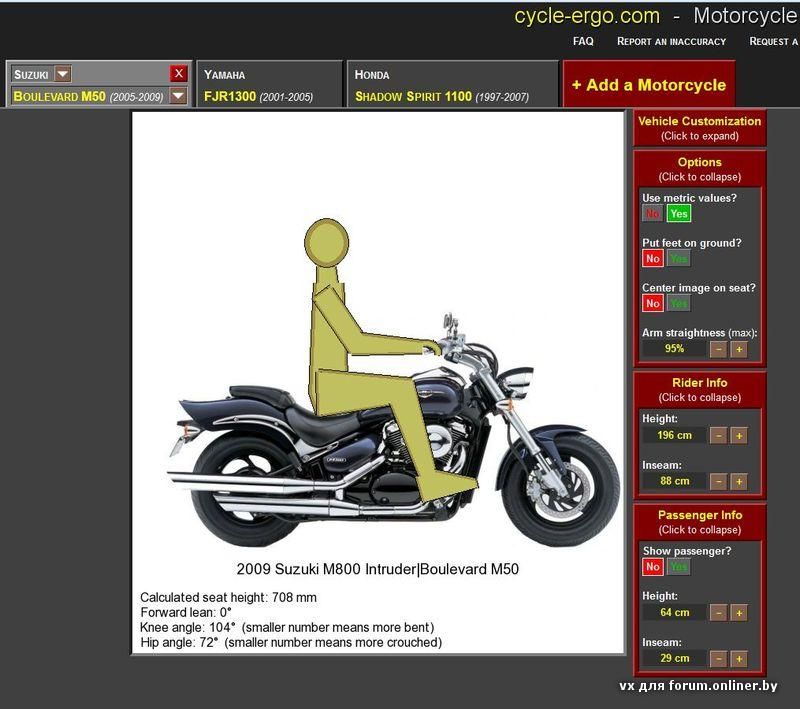Viewport: 800px width, 709px height.
Task: Decrease rider height with minus button
Action: (x=718, y=435)
